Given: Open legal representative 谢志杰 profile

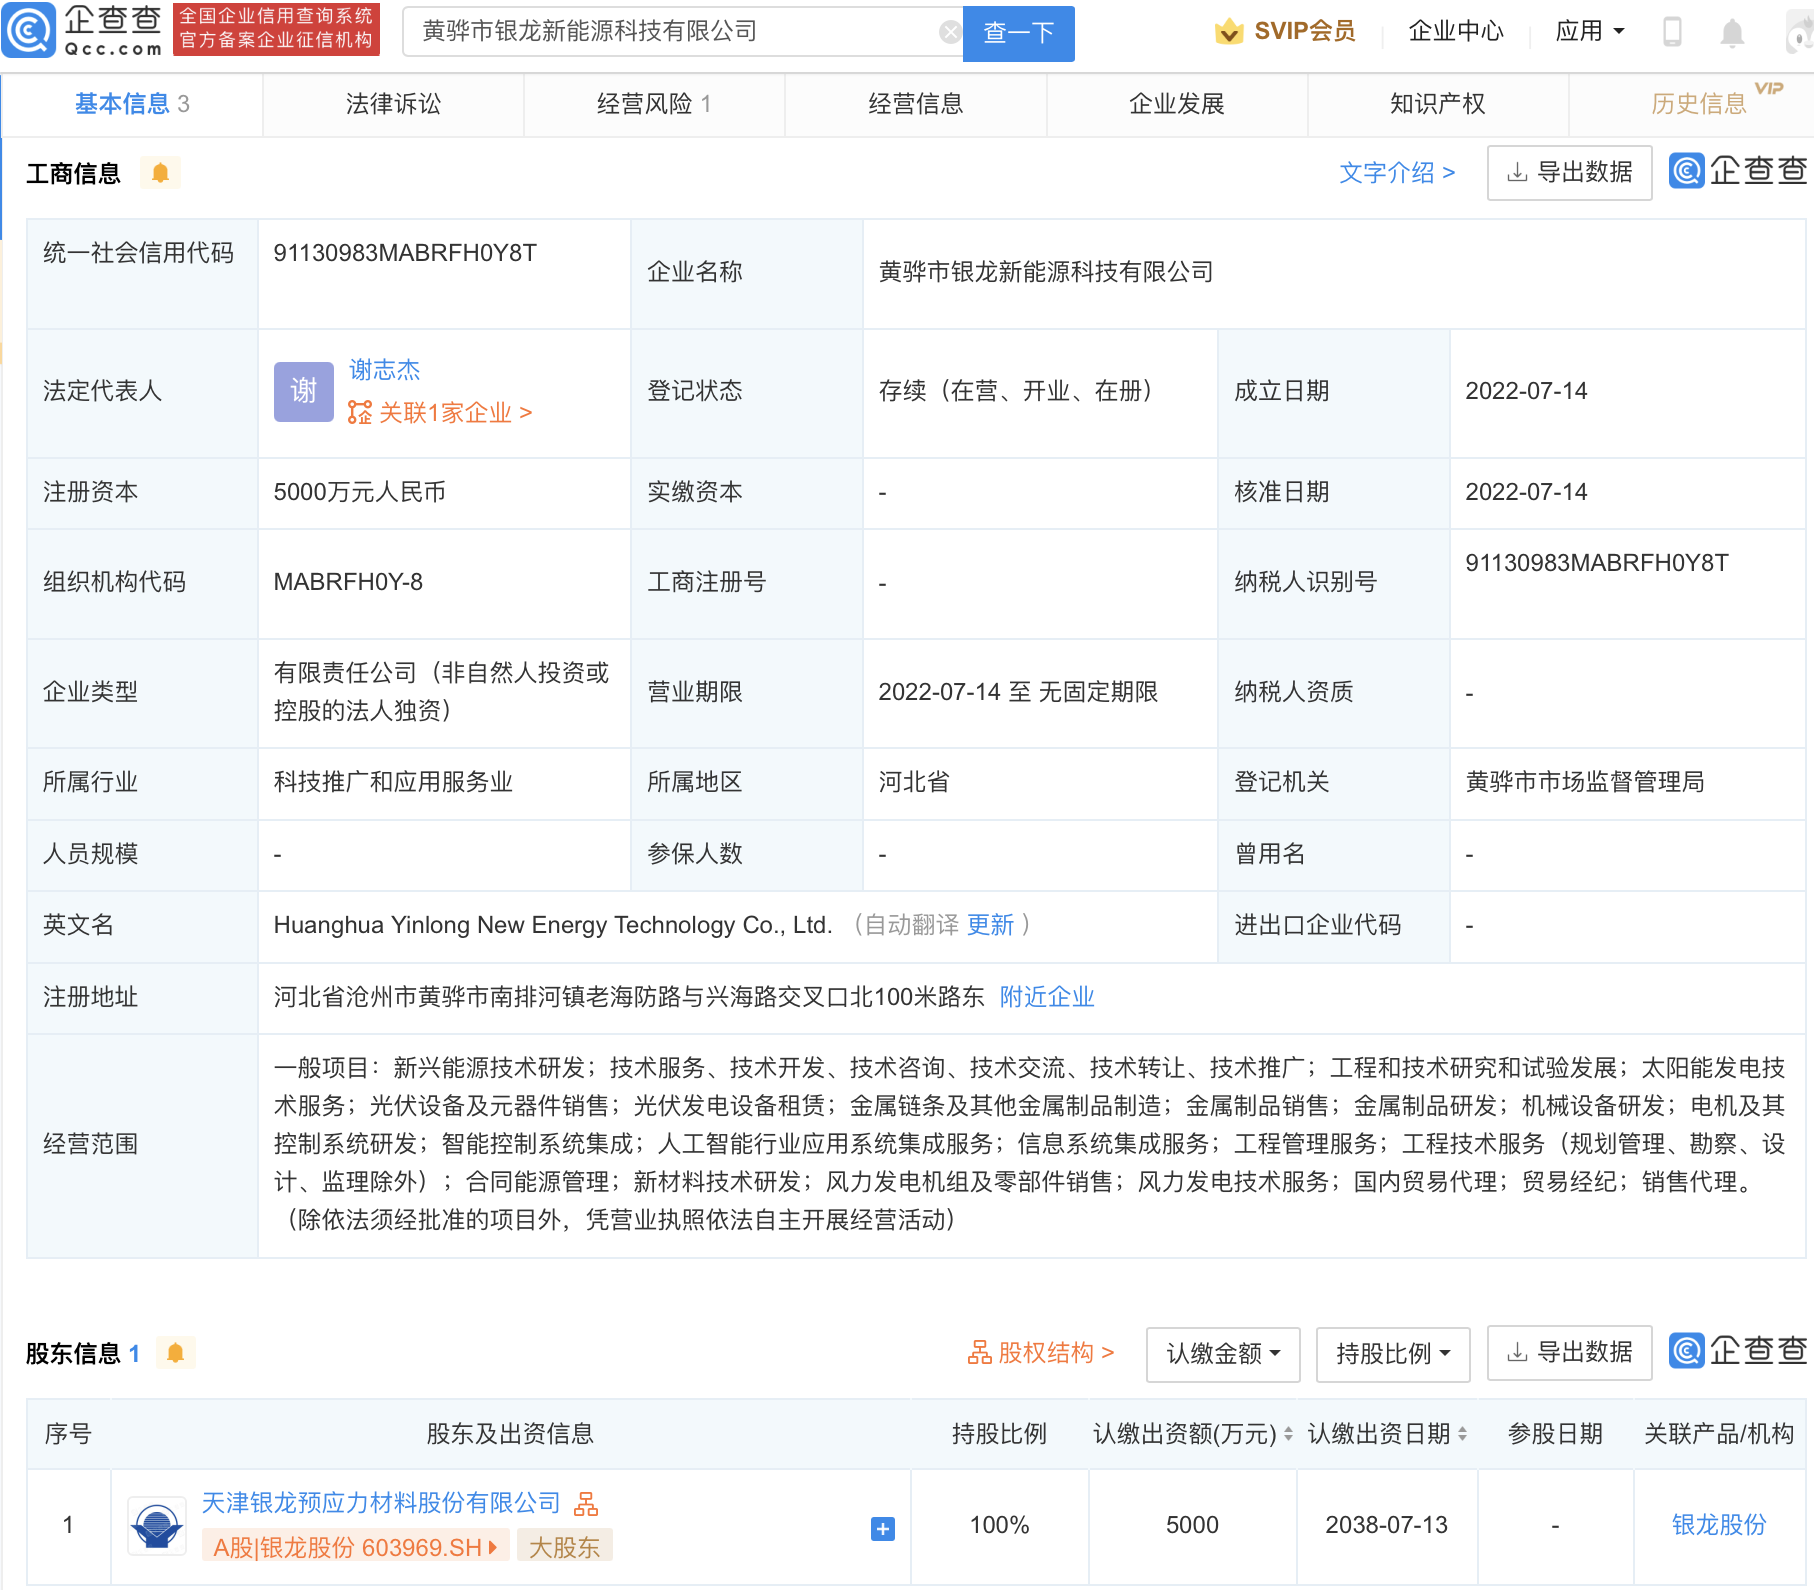Looking at the screenshot, I should pos(385,369).
